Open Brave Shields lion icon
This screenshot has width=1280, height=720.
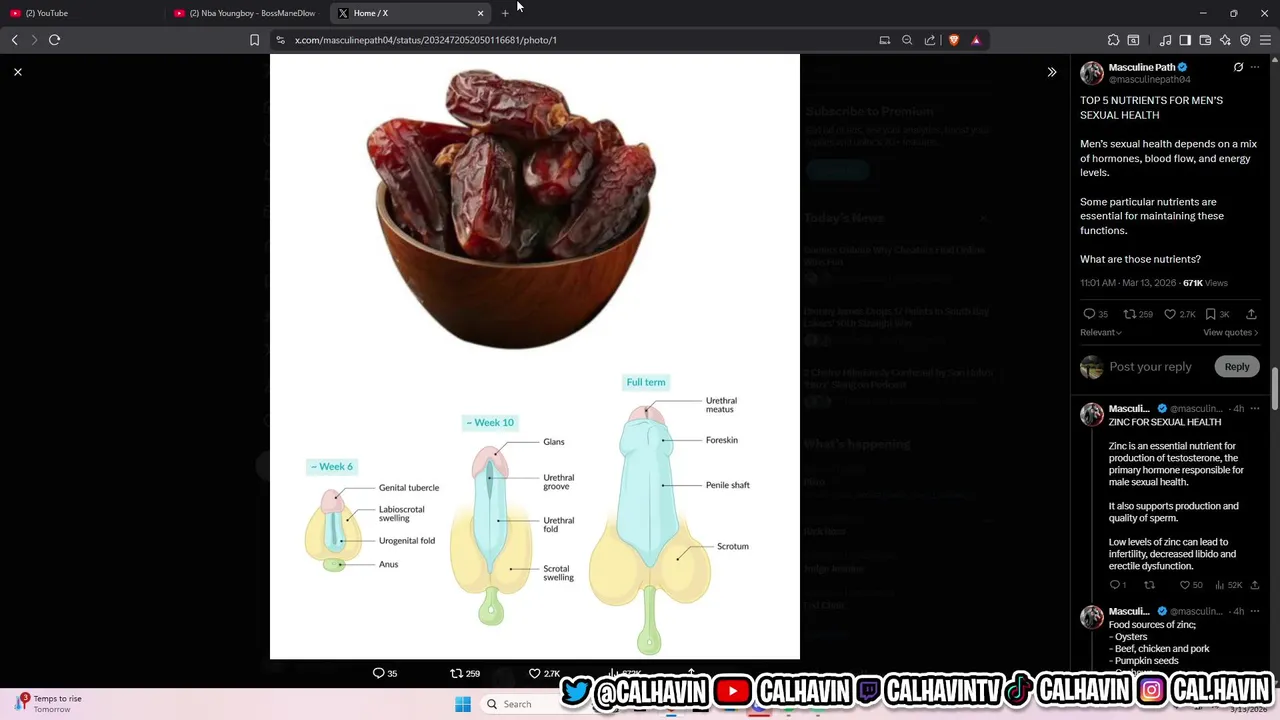[953, 40]
